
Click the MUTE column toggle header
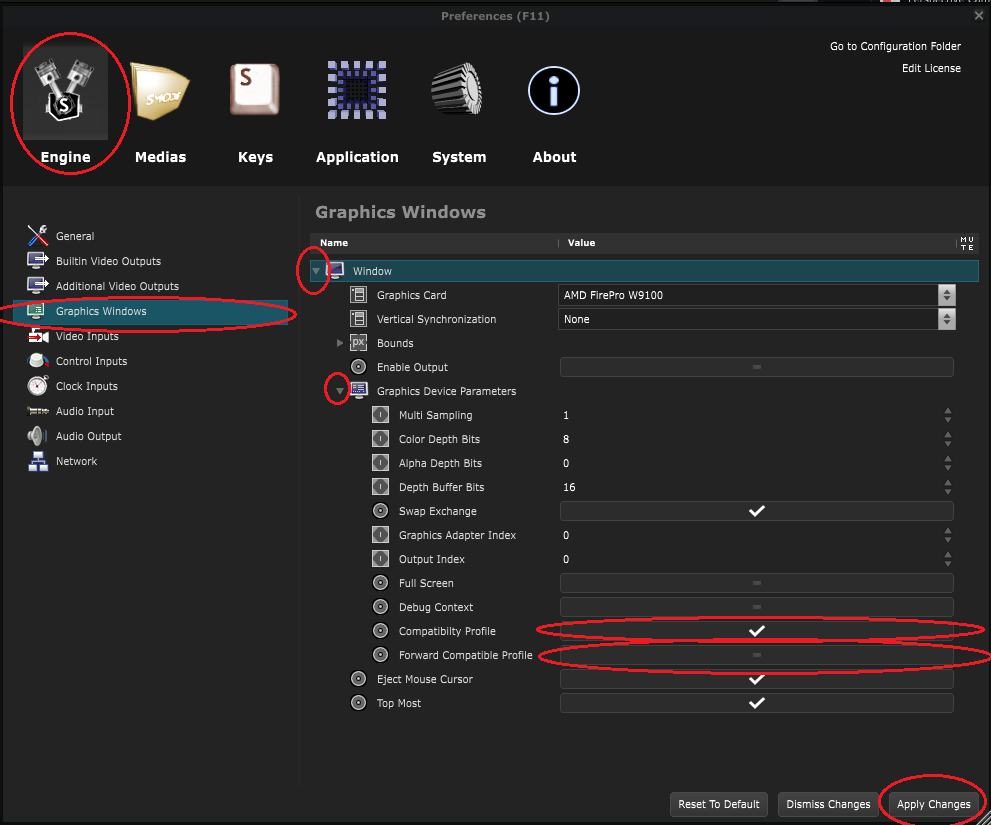967,243
